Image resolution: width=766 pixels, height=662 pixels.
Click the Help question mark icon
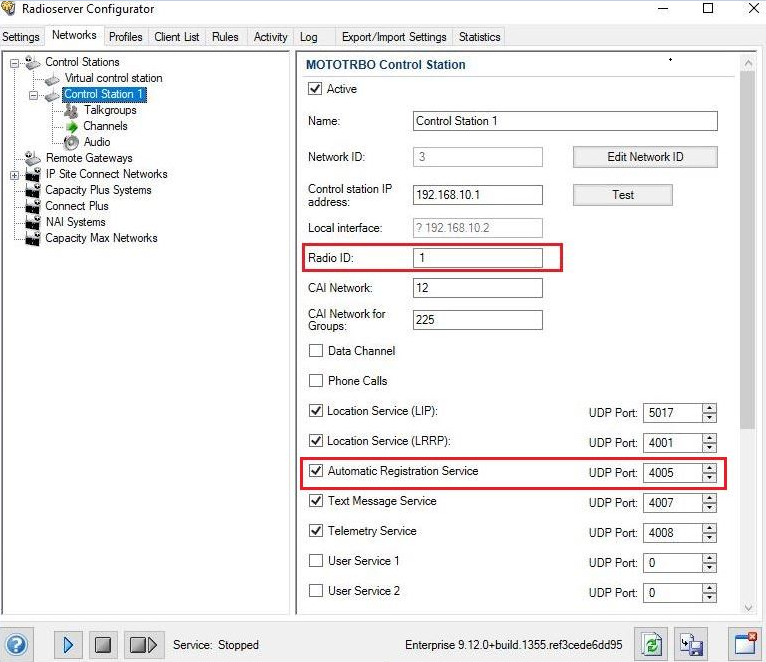coord(16,645)
